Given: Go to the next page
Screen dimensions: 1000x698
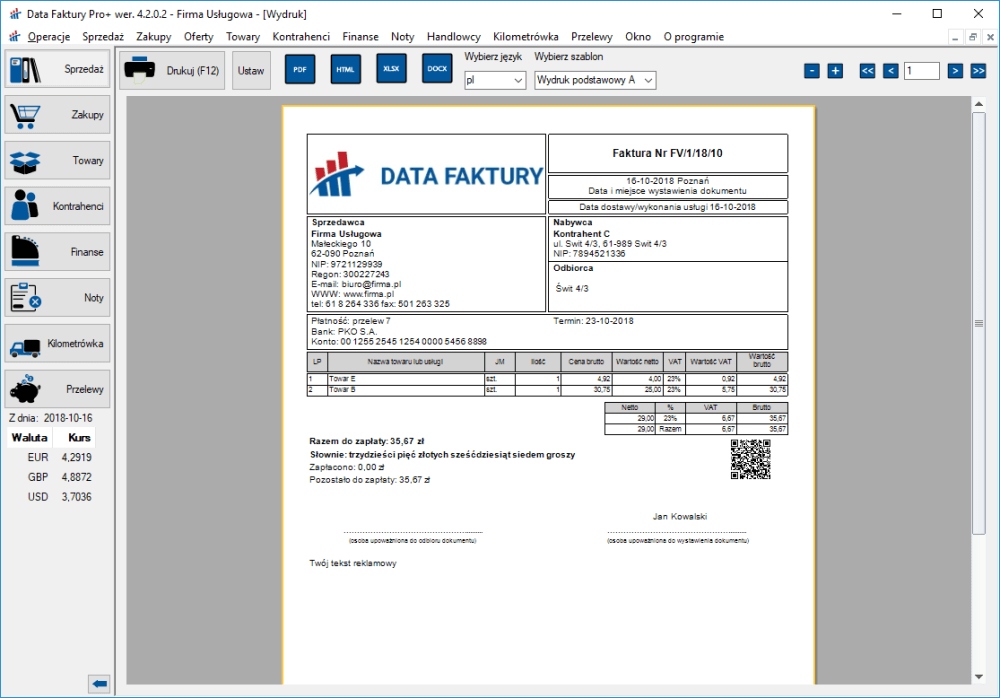Looking at the screenshot, I should 955,71.
